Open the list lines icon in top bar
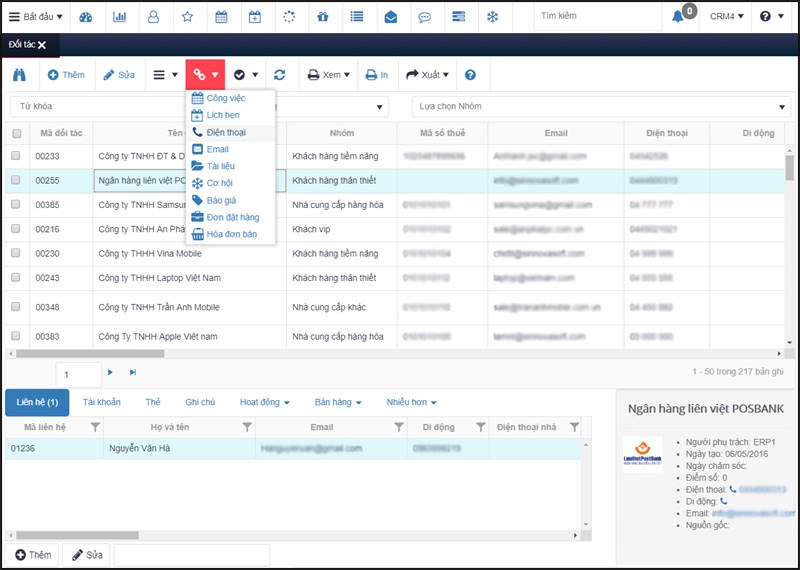The height and width of the screenshot is (570, 800). 357,17
